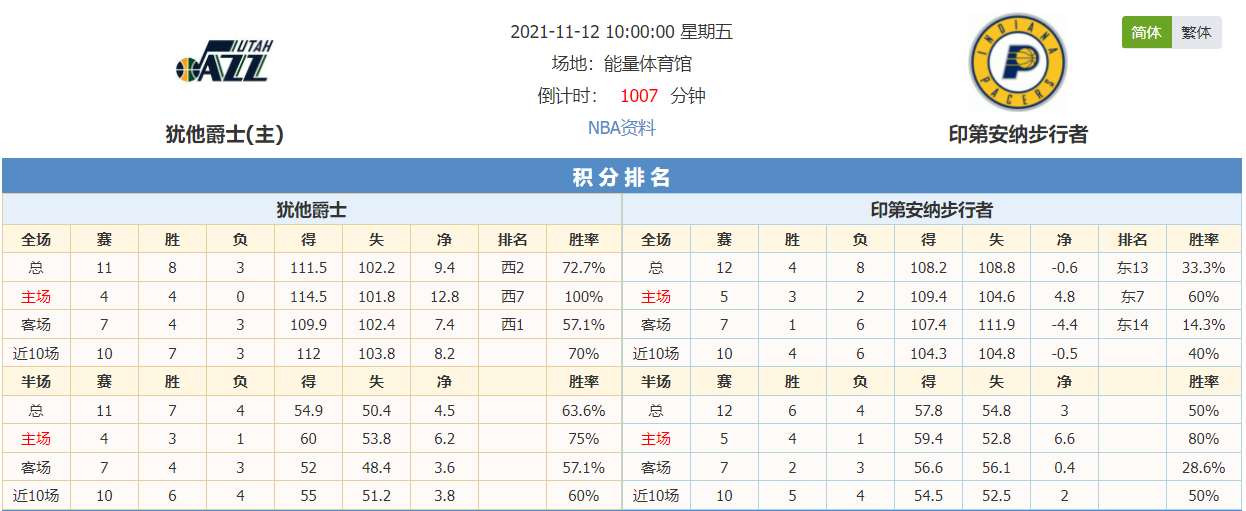Image resolution: width=1246 pixels, height=511 pixels.
Task: Select Pacers full-game 主场 row label
Action: pyautogui.click(x=656, y=297)
